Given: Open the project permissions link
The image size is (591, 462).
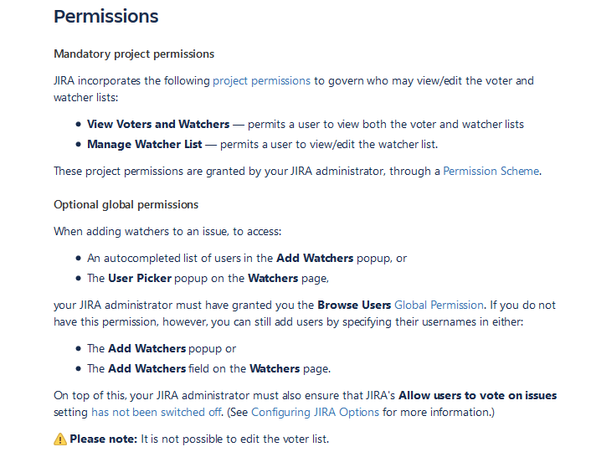Looking at the screenshot, I should (261, 81).
